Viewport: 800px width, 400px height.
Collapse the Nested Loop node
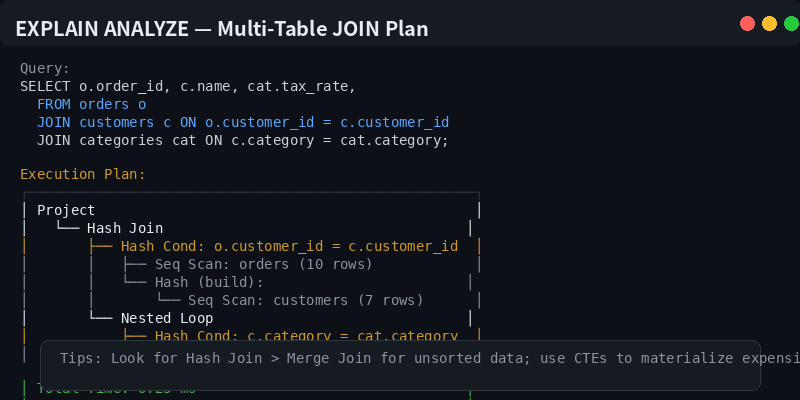tap(167, 318)
